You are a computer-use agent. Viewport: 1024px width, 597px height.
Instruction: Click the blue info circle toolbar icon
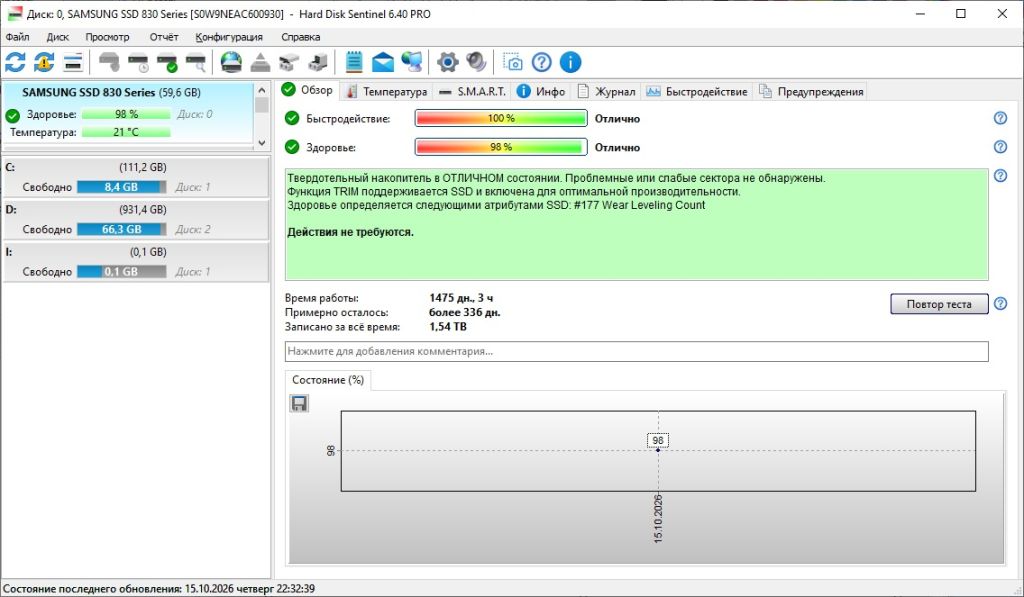tap(570, 63)
